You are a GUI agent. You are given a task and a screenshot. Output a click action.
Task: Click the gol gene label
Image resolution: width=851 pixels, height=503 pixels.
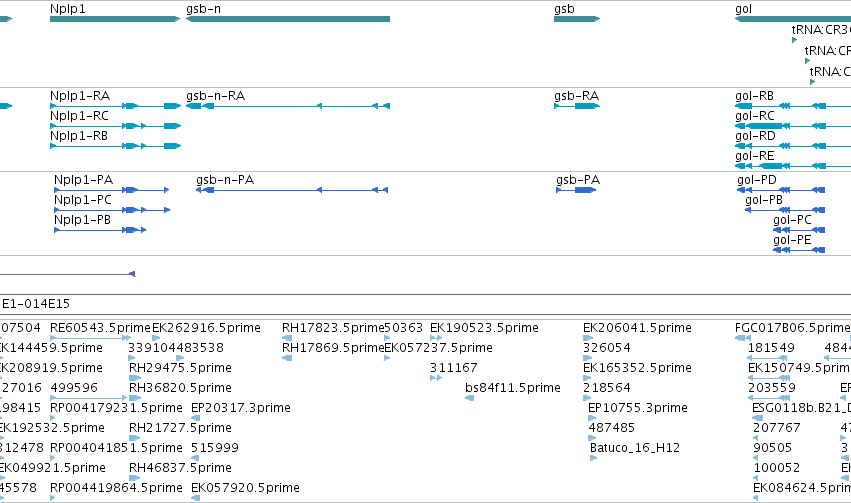click(744, 9)
